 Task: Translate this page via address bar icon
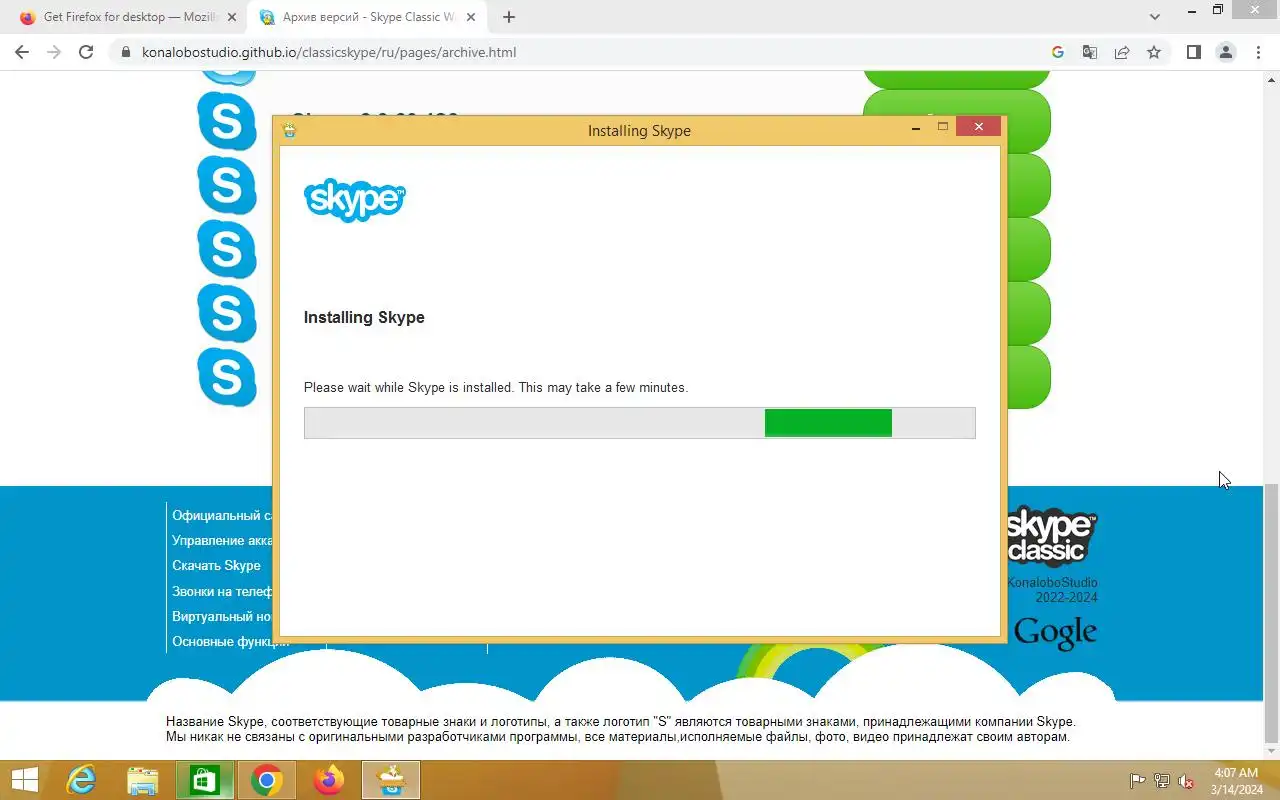1090,52
